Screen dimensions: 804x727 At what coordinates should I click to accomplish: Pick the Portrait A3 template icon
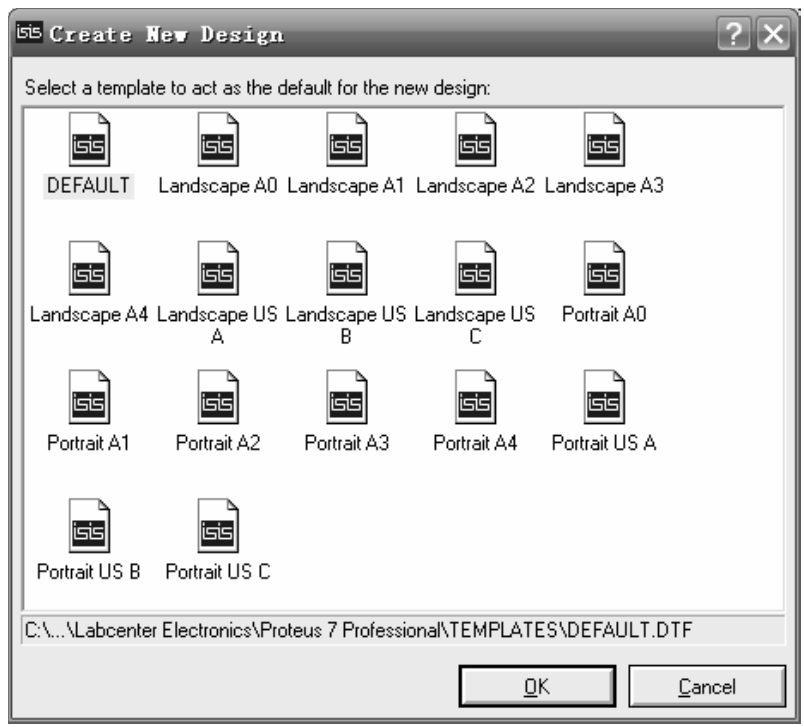click(x=347, y=397)
